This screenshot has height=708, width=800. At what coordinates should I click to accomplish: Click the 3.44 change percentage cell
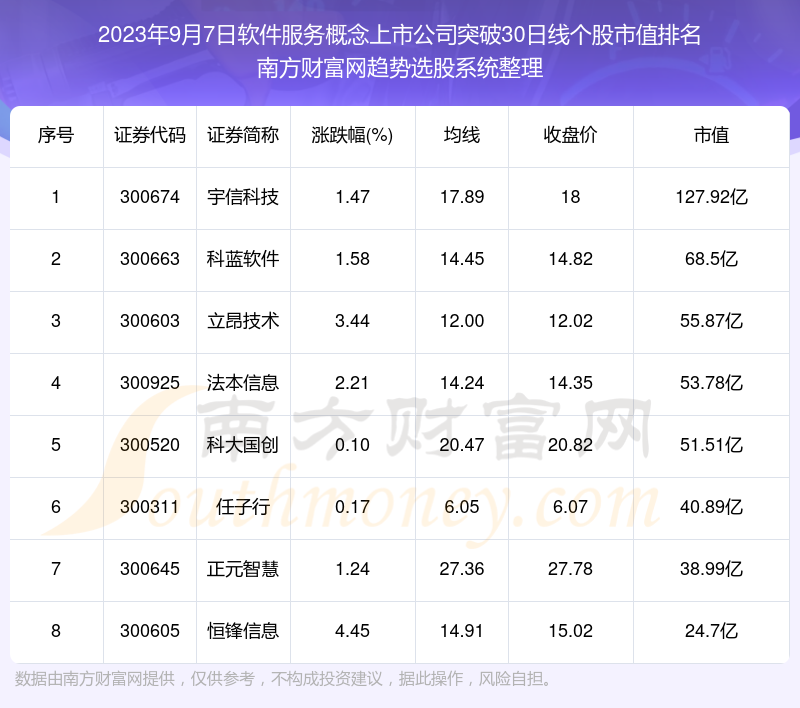[352, 321]
